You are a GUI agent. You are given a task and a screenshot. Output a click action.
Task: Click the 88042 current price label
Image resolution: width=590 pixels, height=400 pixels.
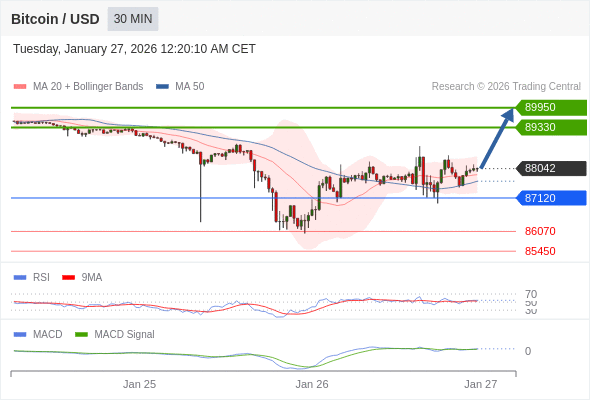pyautogui.click(x=551, y=168)
